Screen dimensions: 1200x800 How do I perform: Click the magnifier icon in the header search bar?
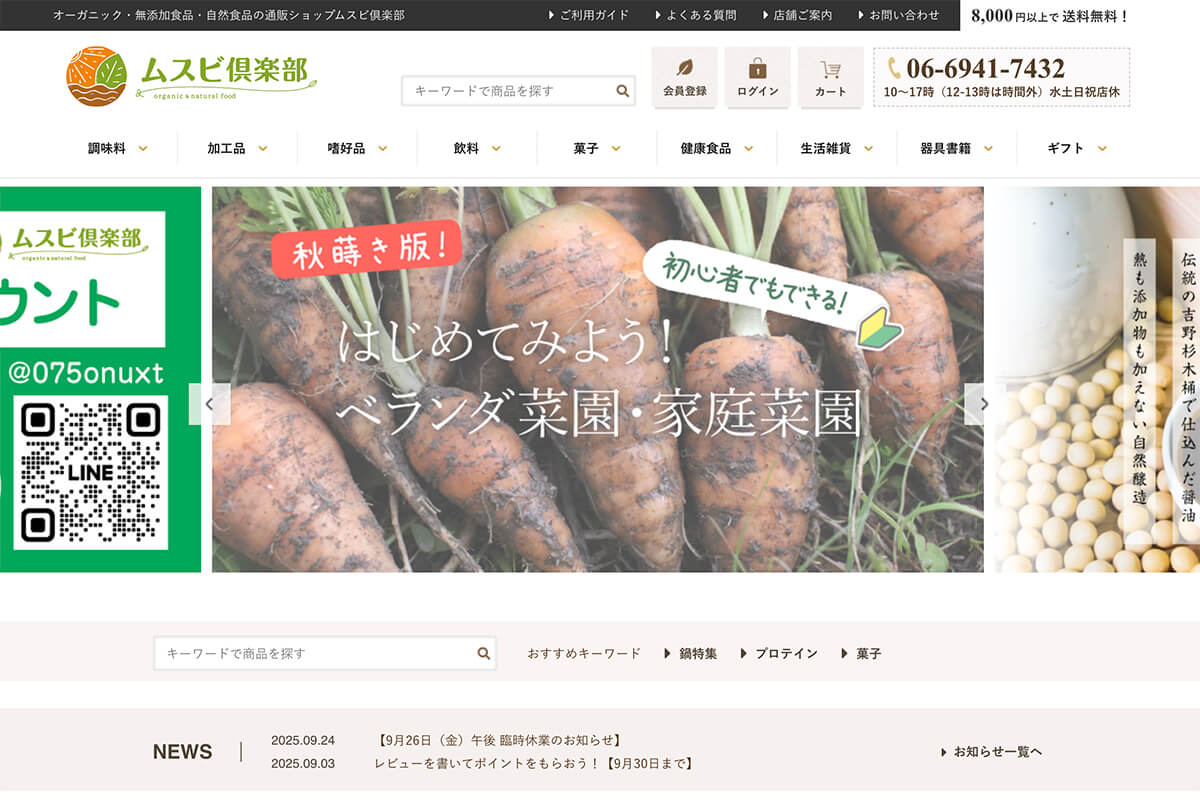pos(622,90)
